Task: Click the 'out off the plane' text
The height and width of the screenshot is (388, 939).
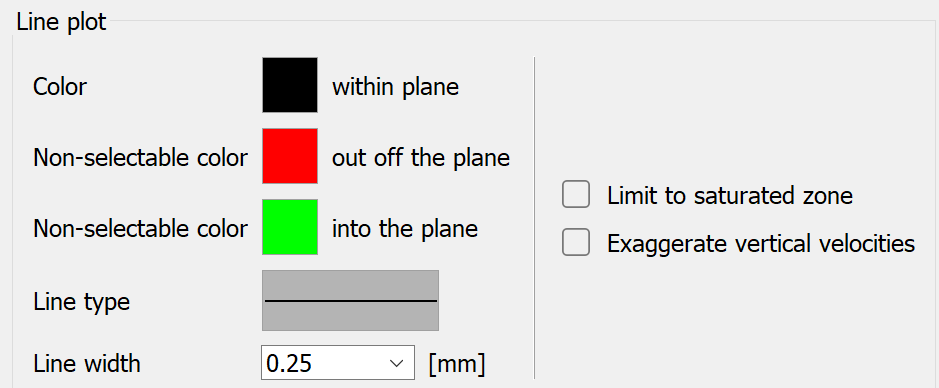Action: click(421, 157)
